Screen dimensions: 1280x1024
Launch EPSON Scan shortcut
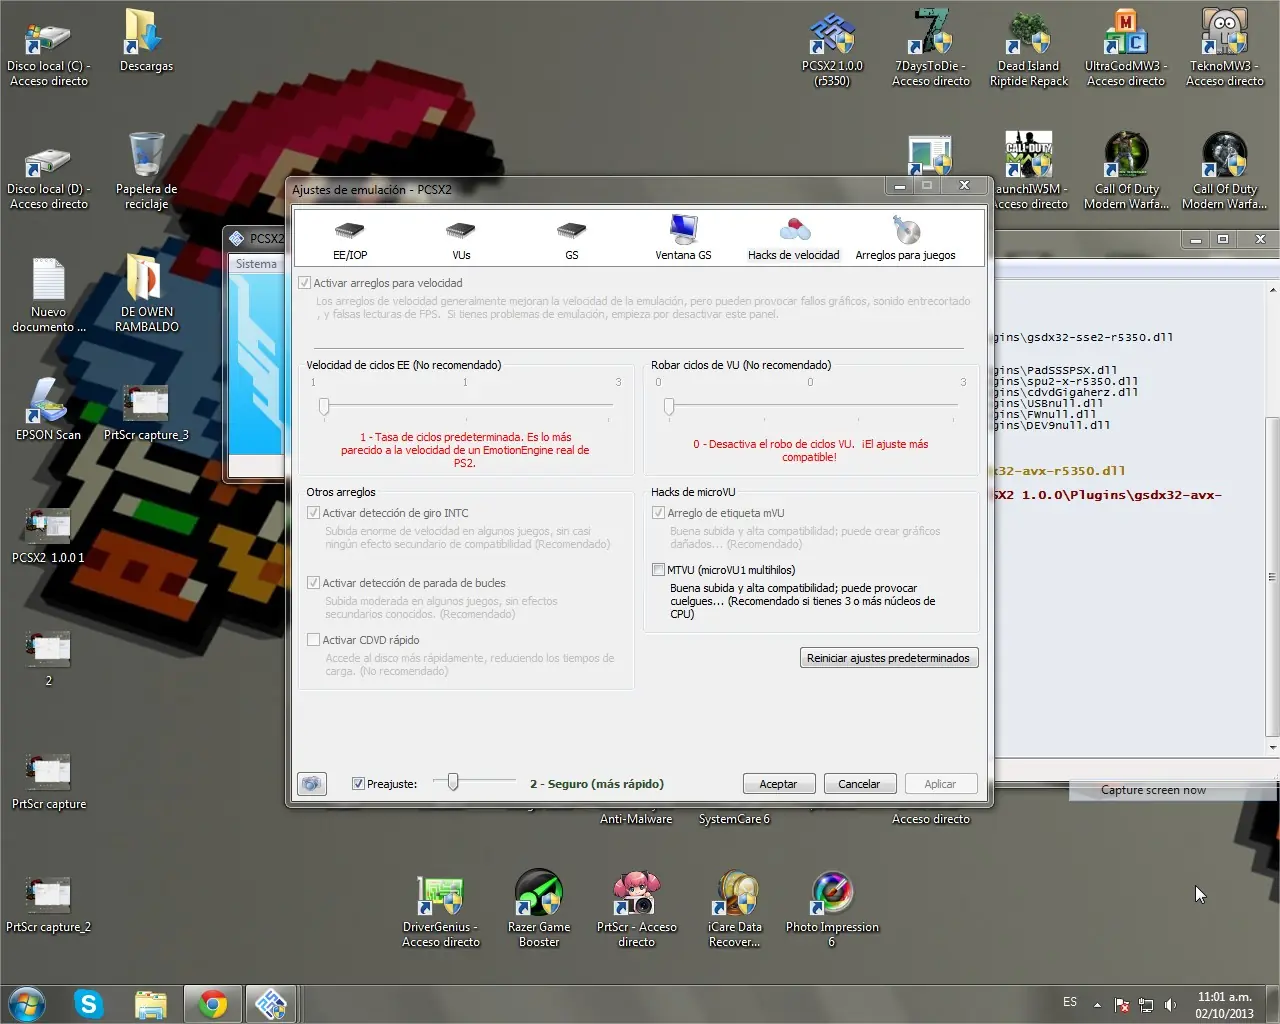click(x=48, y=410)
